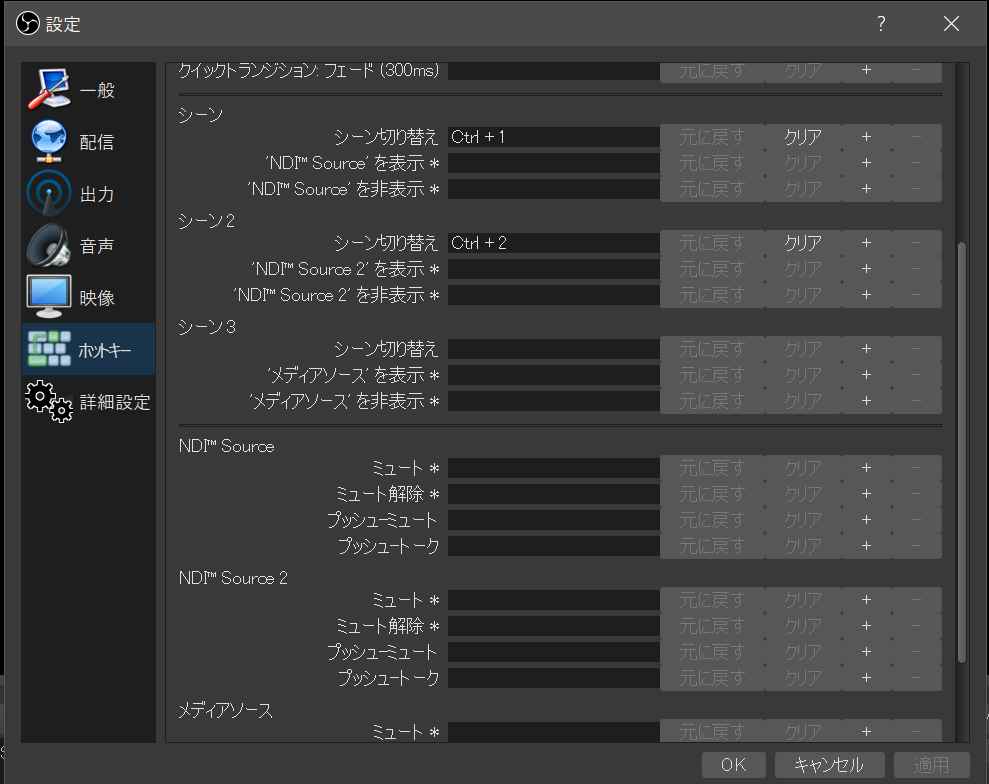This screenshot has width=989, height=784.
Task: Click the vertical scrollbar thumb
Action: coord(961,452)
